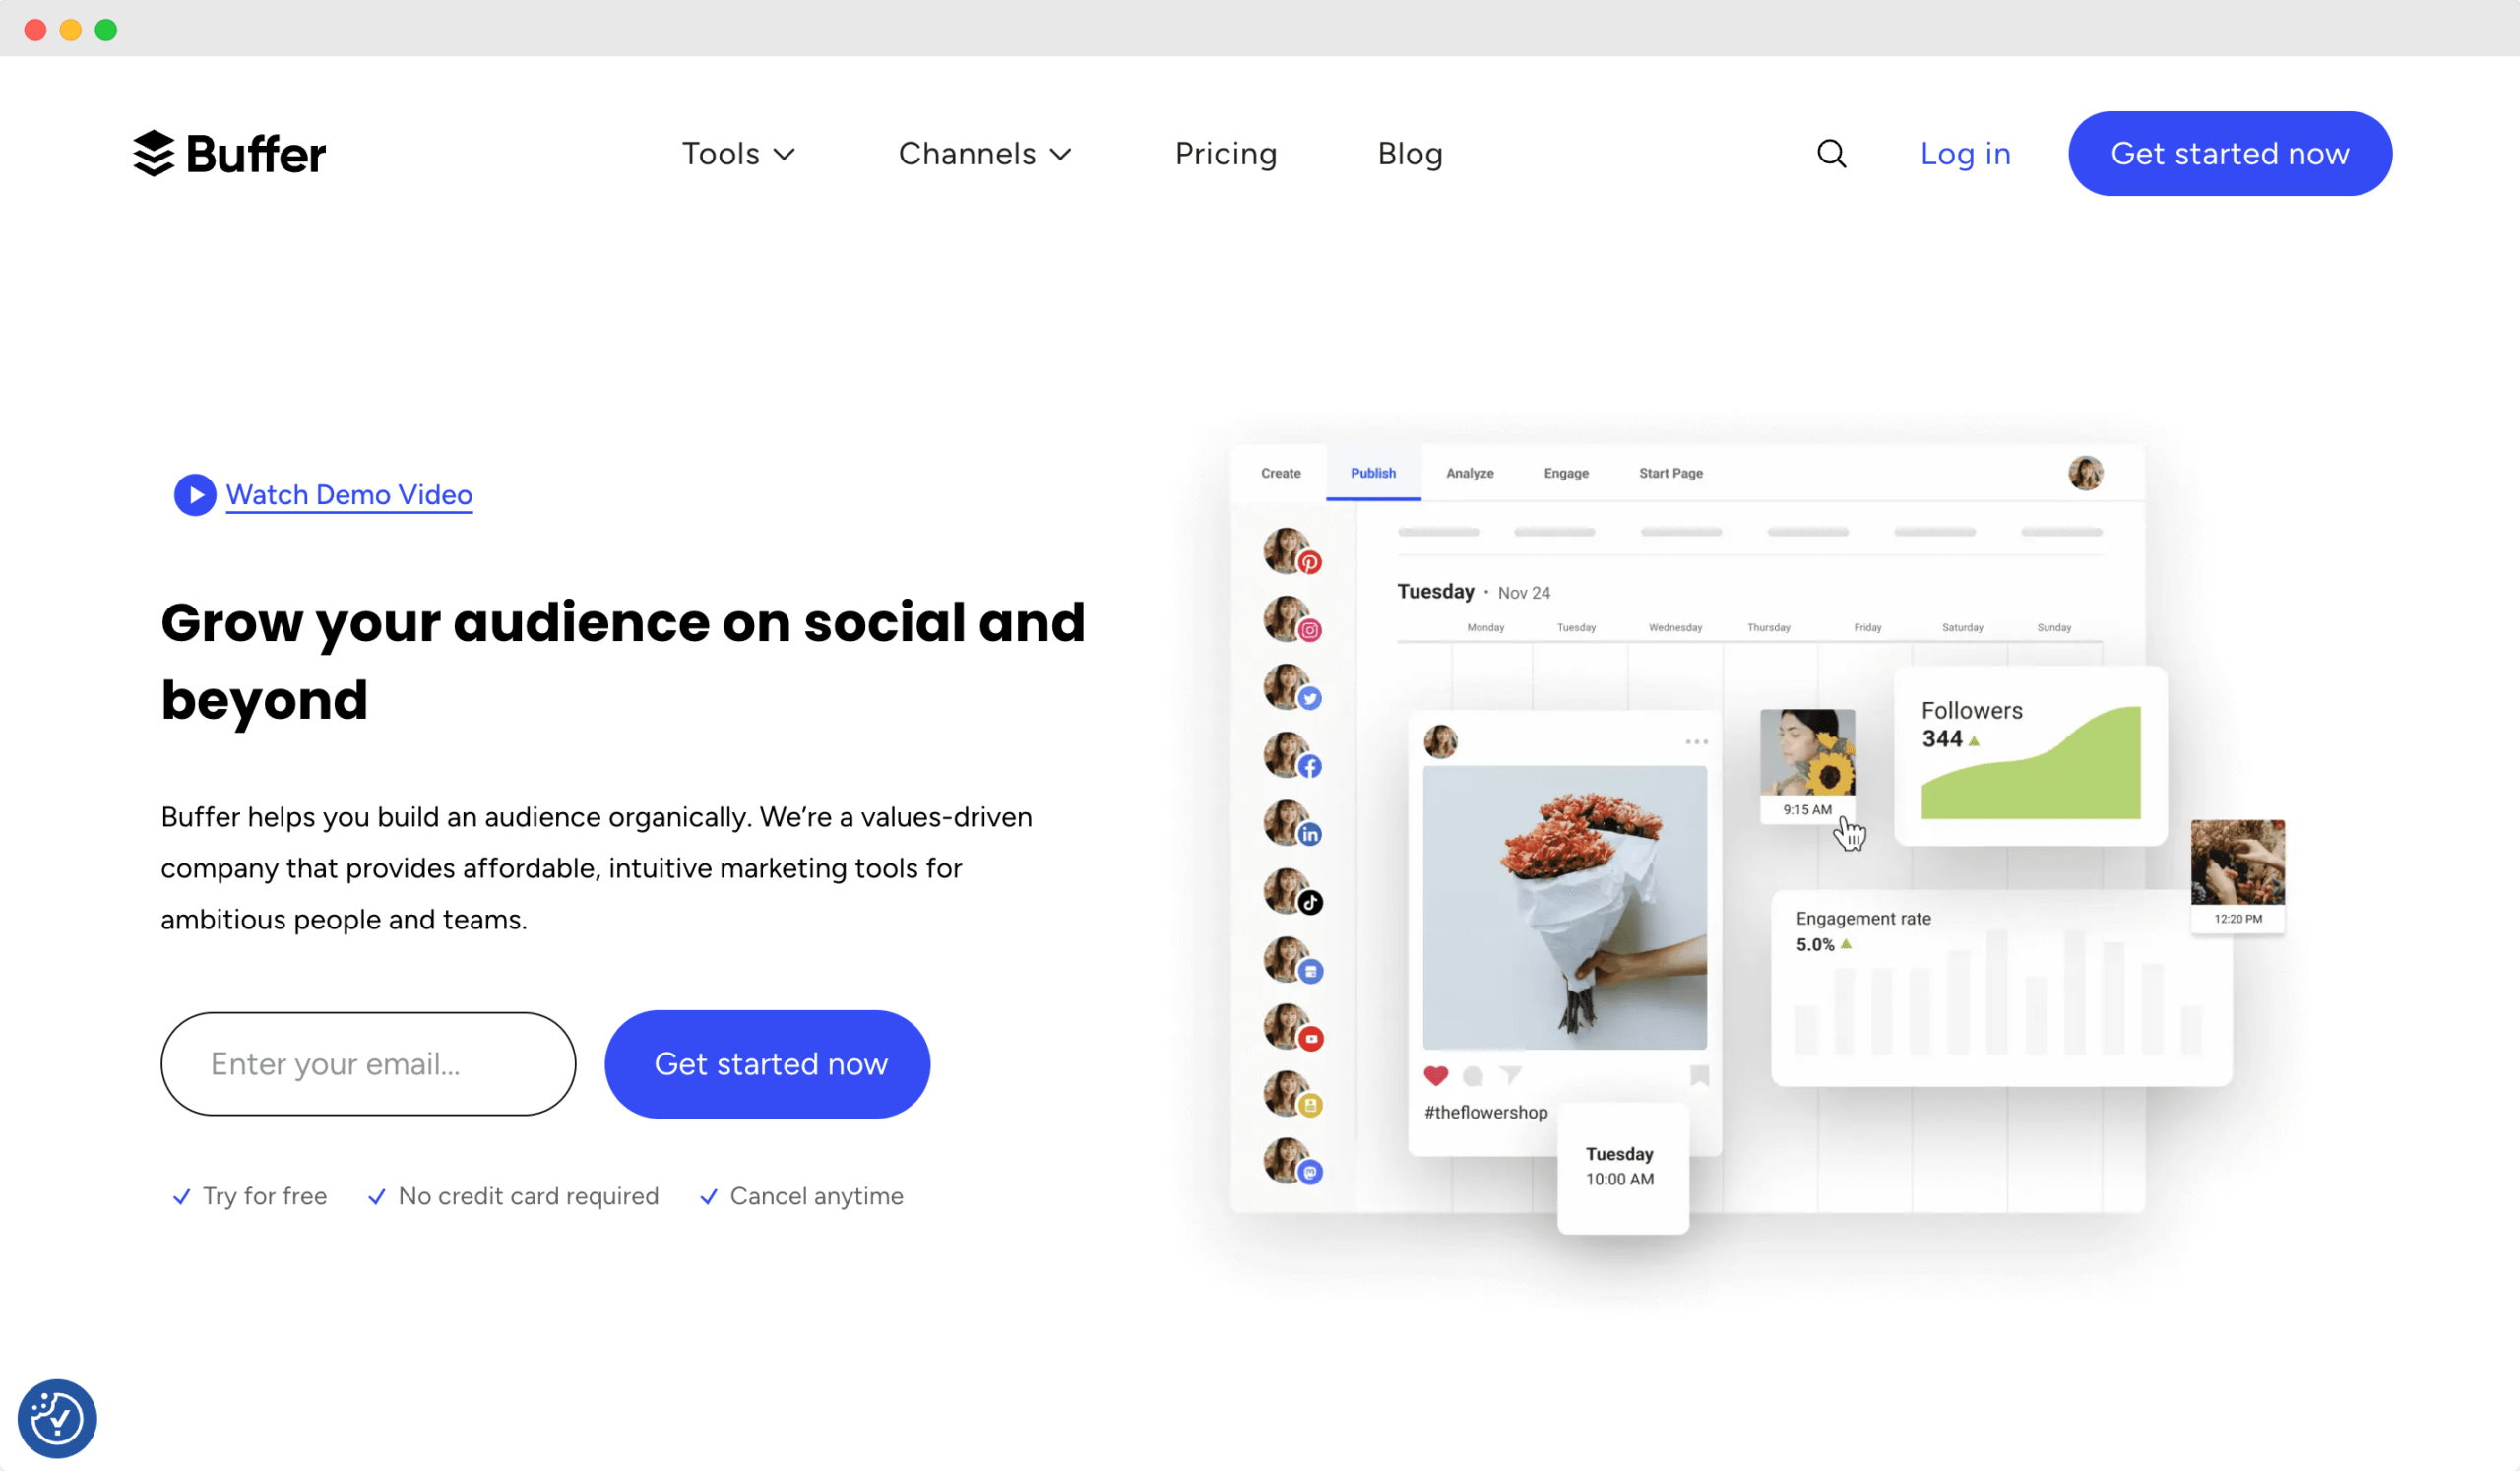This screenshot has width=2520, height=1471.
Task: Click the top-right Get started now button
Action: [x=2230, y=155]
